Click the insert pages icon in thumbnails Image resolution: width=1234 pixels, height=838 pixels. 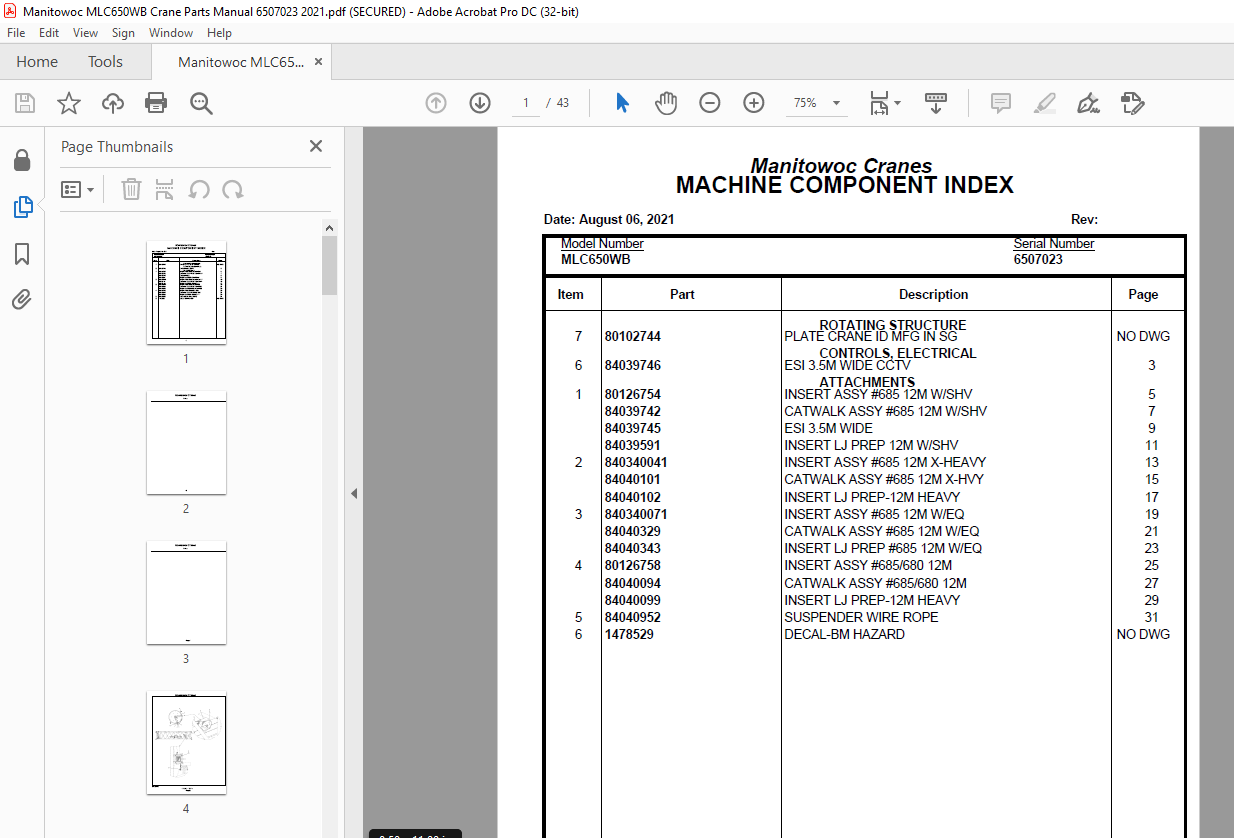[165, 189]
